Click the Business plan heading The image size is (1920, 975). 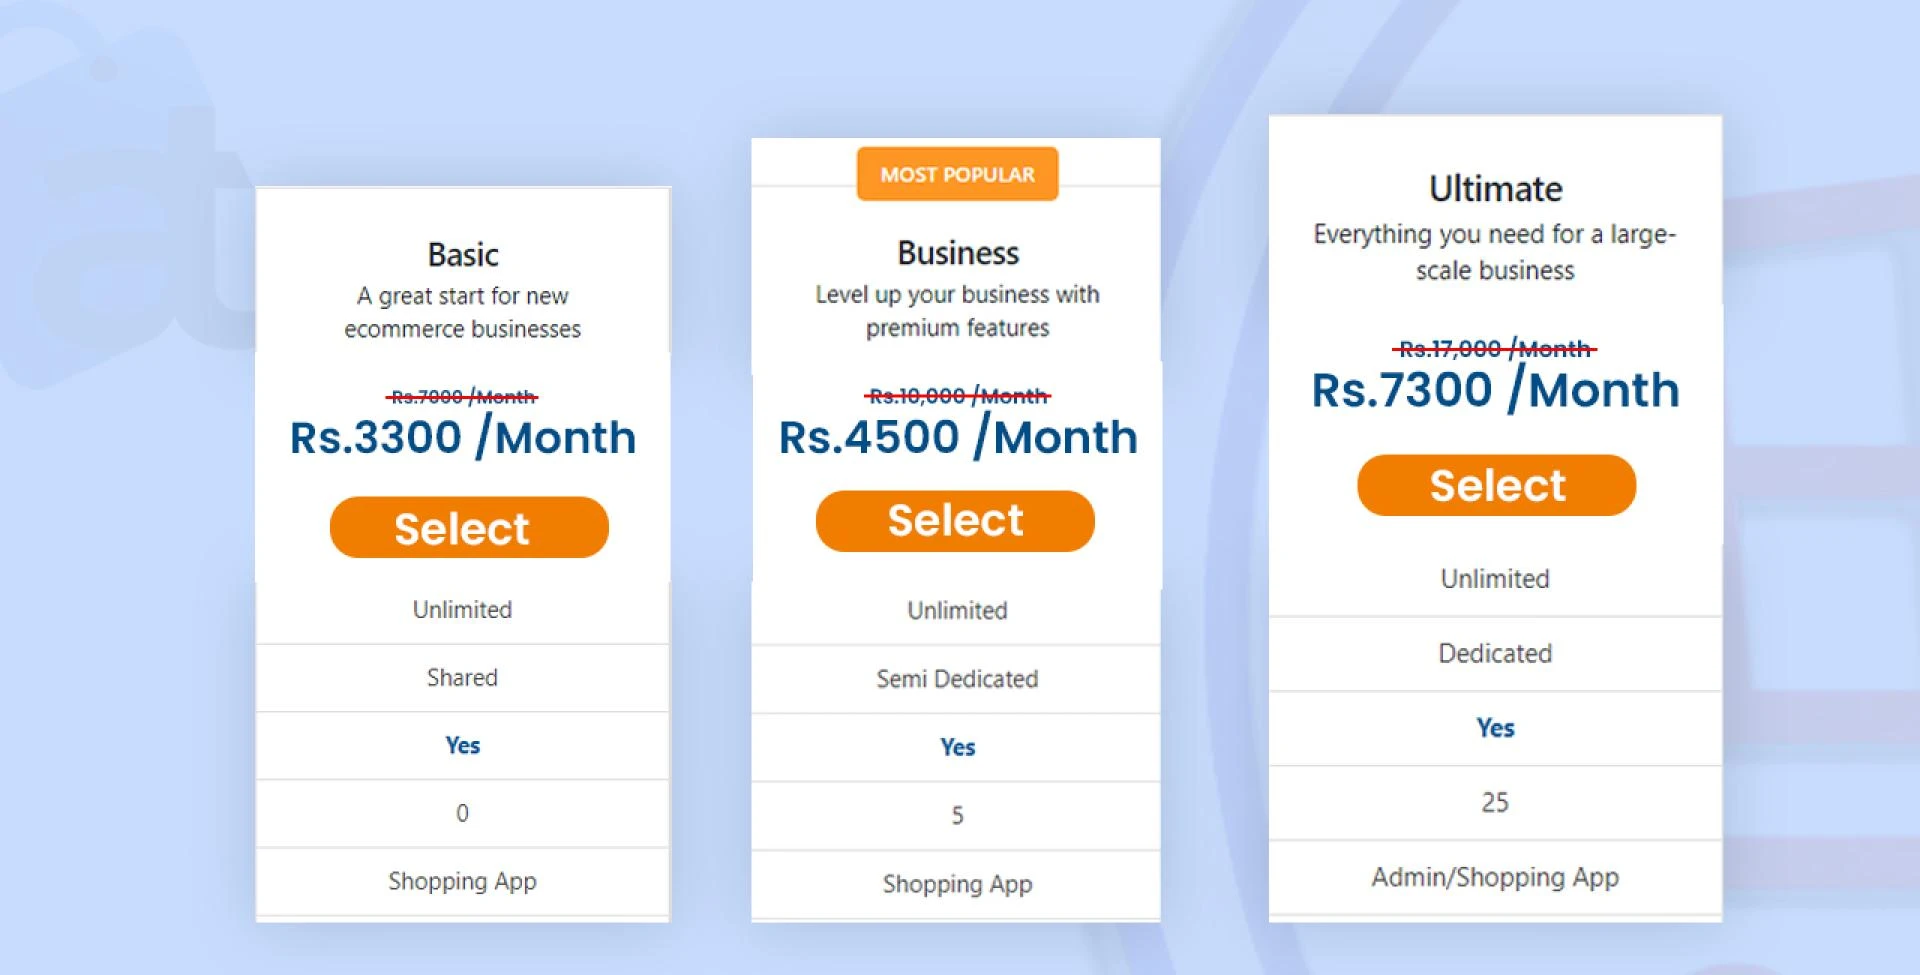pyautogui.click(x=958, y=253)
